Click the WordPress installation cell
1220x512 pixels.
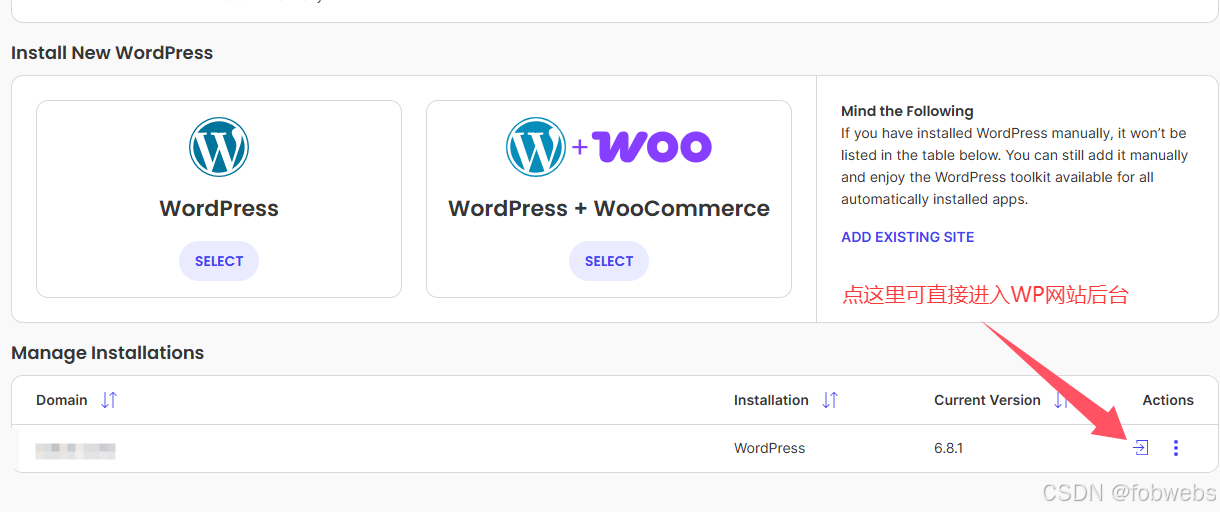click(x=769, y=448)
